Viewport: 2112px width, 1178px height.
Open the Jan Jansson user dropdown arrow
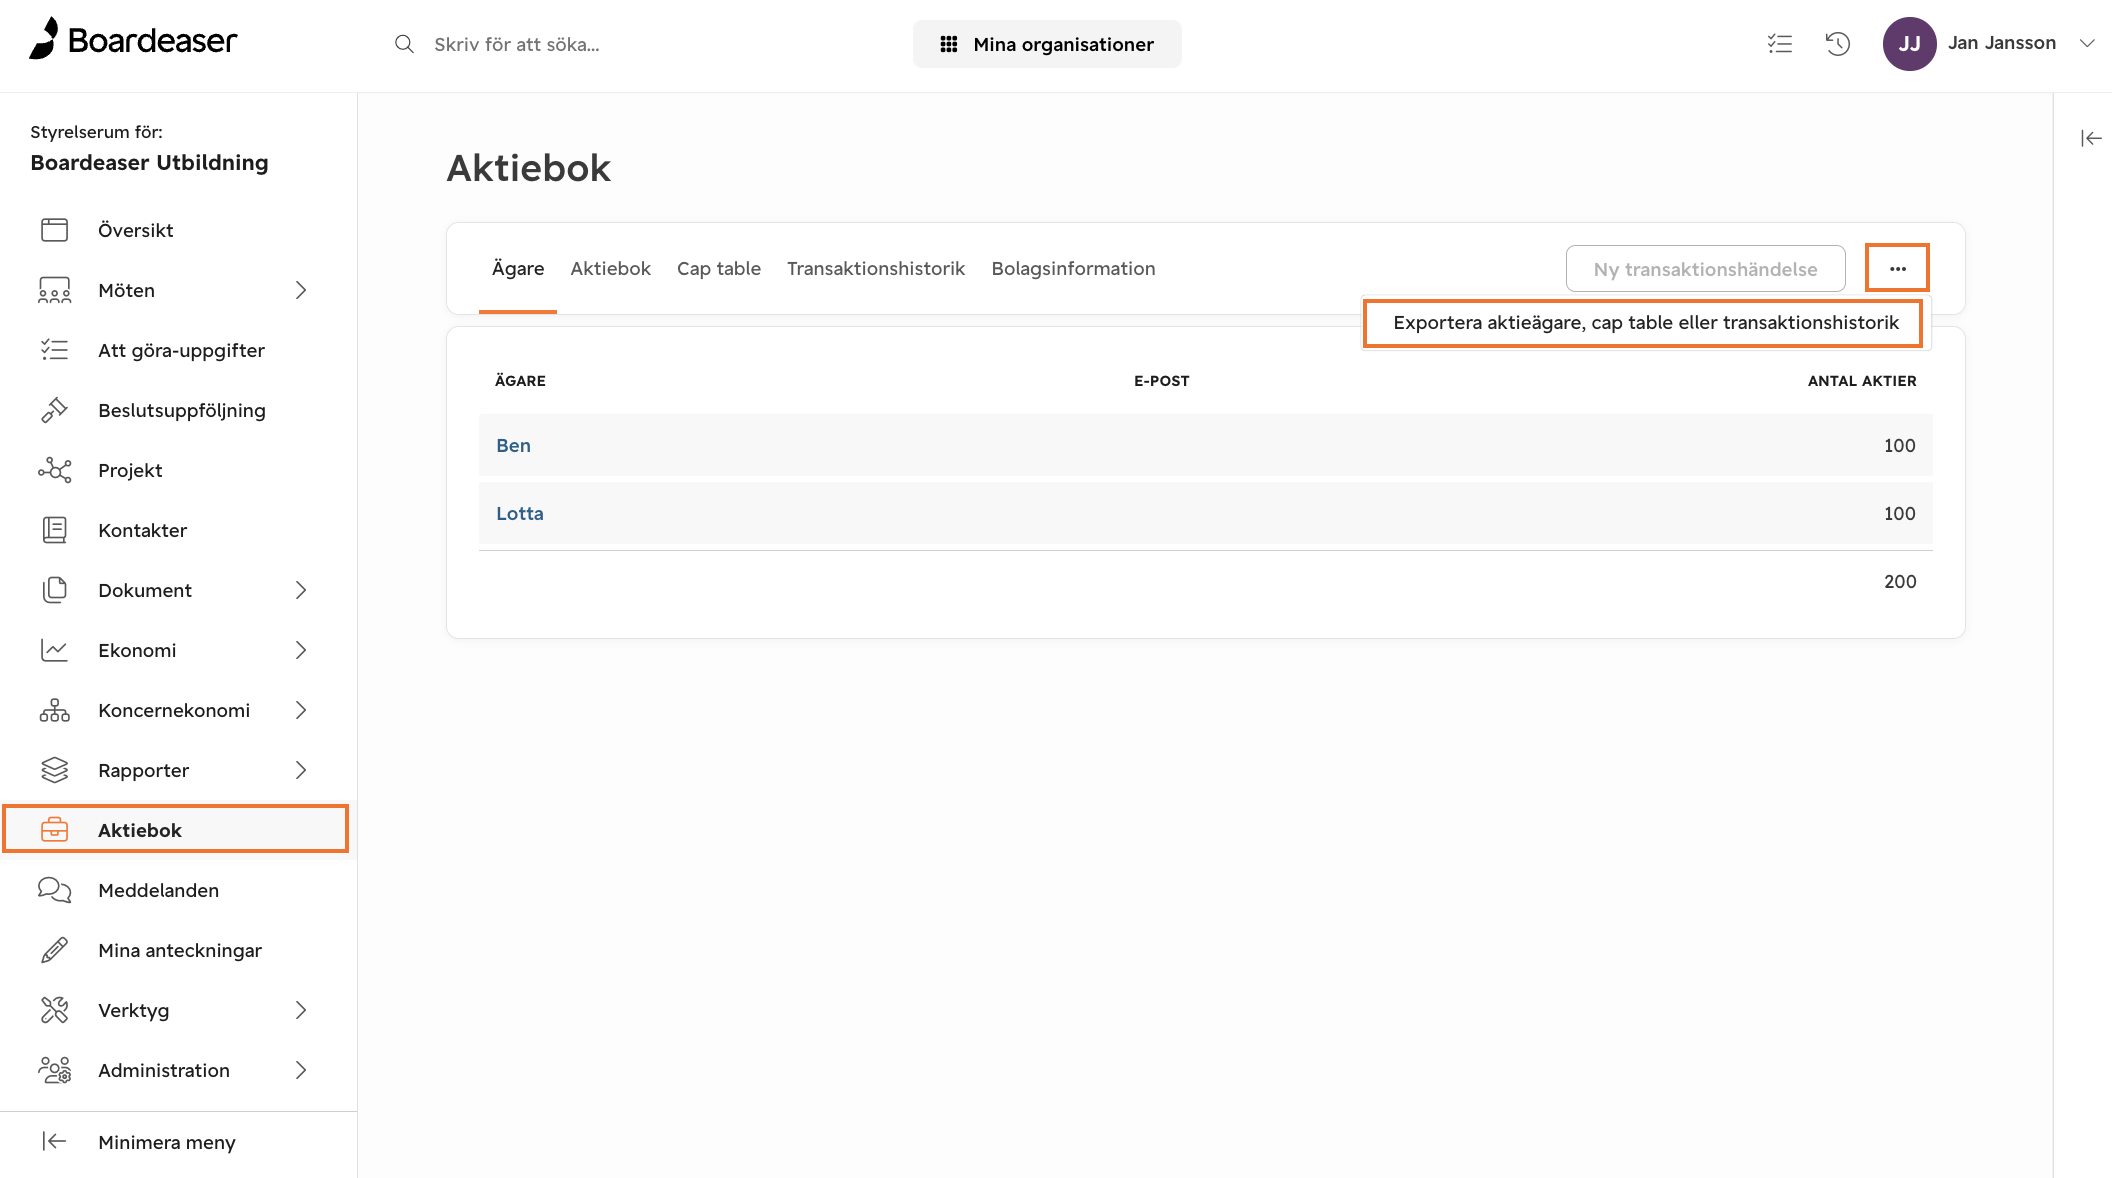pos(2087,43)
